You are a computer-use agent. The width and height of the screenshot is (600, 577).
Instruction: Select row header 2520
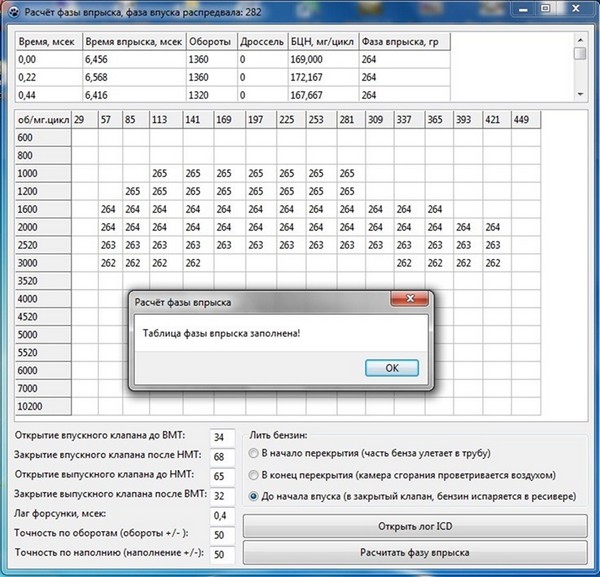click(x=43, y=245)
